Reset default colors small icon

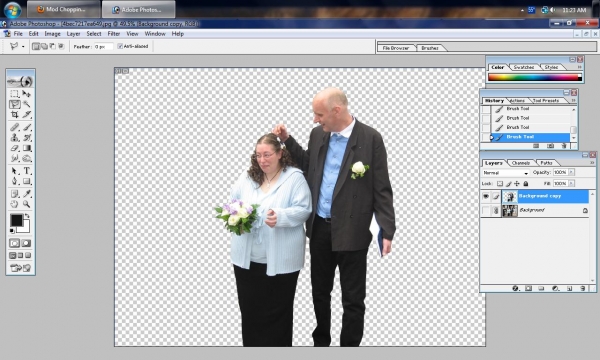pos(12,231)
